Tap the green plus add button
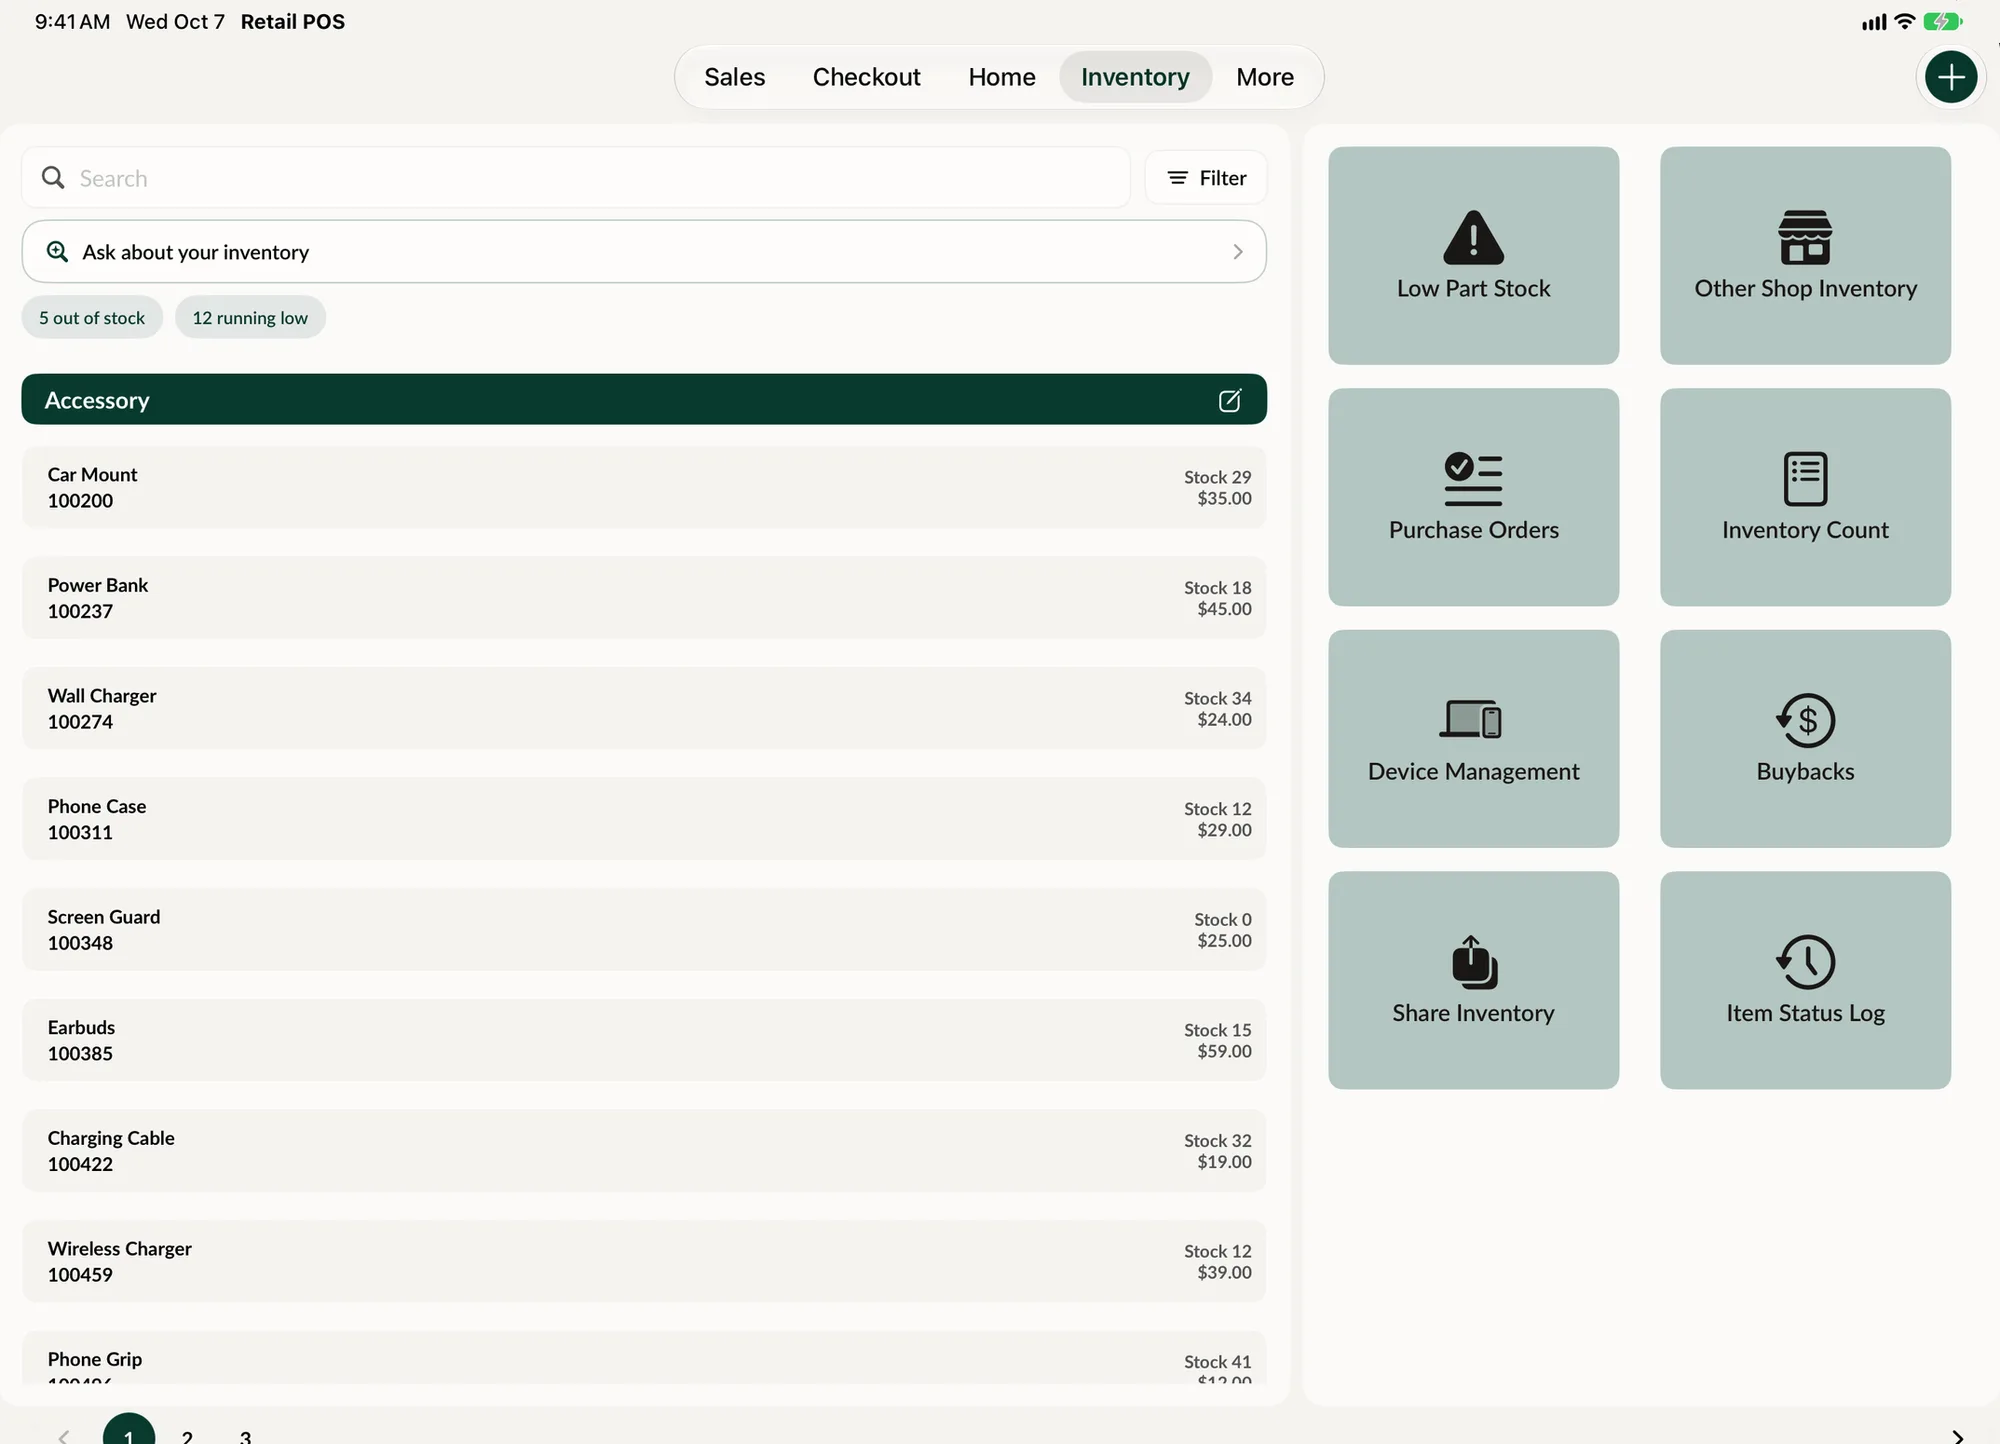 [x=1951, y=77]
